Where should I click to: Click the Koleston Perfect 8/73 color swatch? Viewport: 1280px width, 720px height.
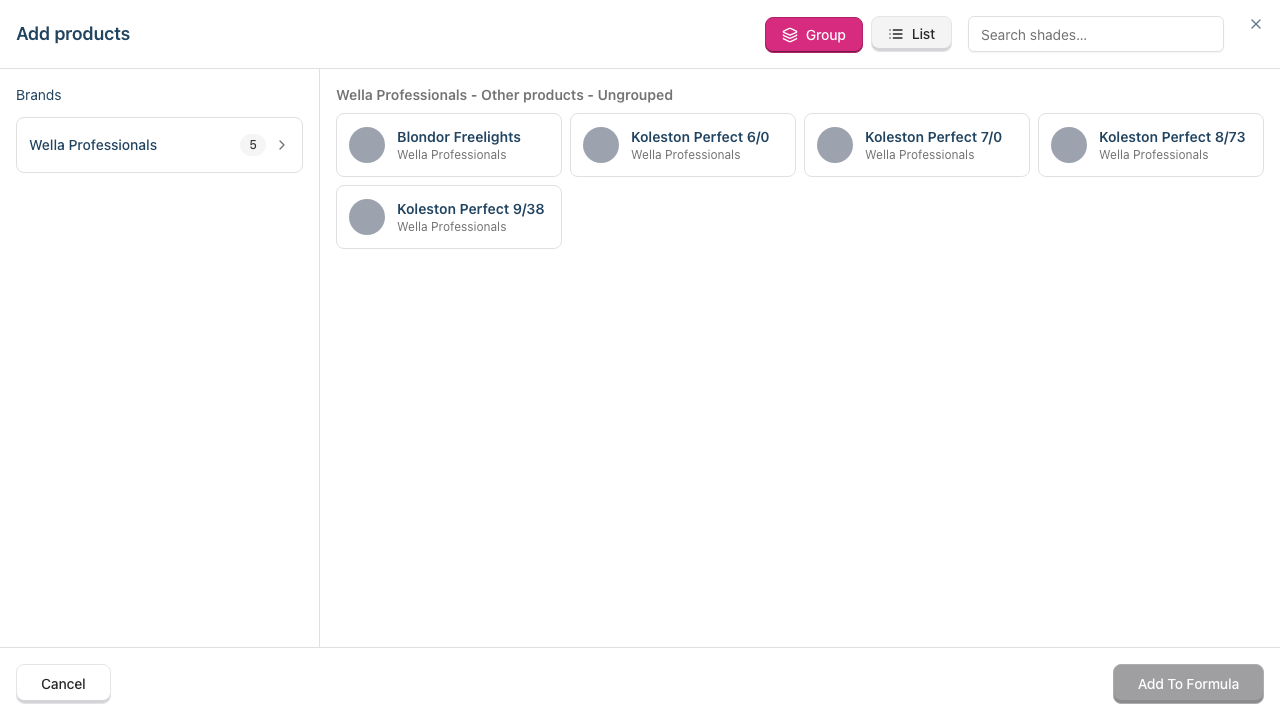tap(1069, 145)
